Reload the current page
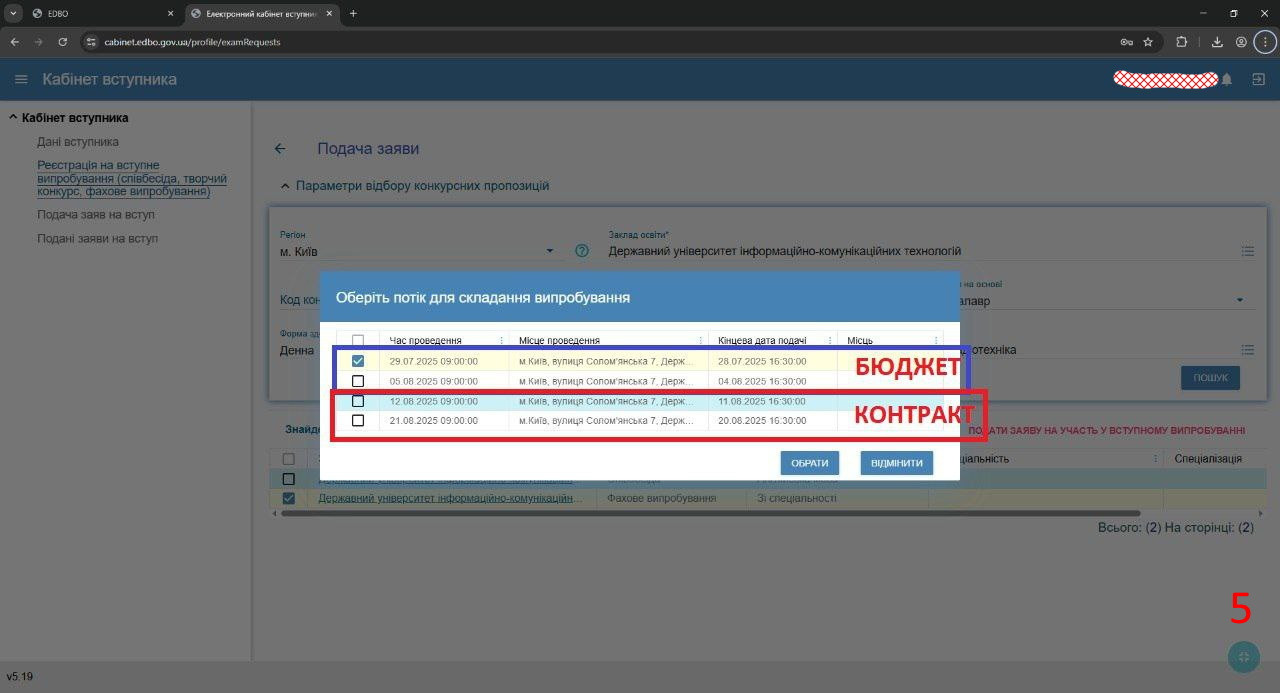Viewport: 1280px width, 693px height. [62, 42]
